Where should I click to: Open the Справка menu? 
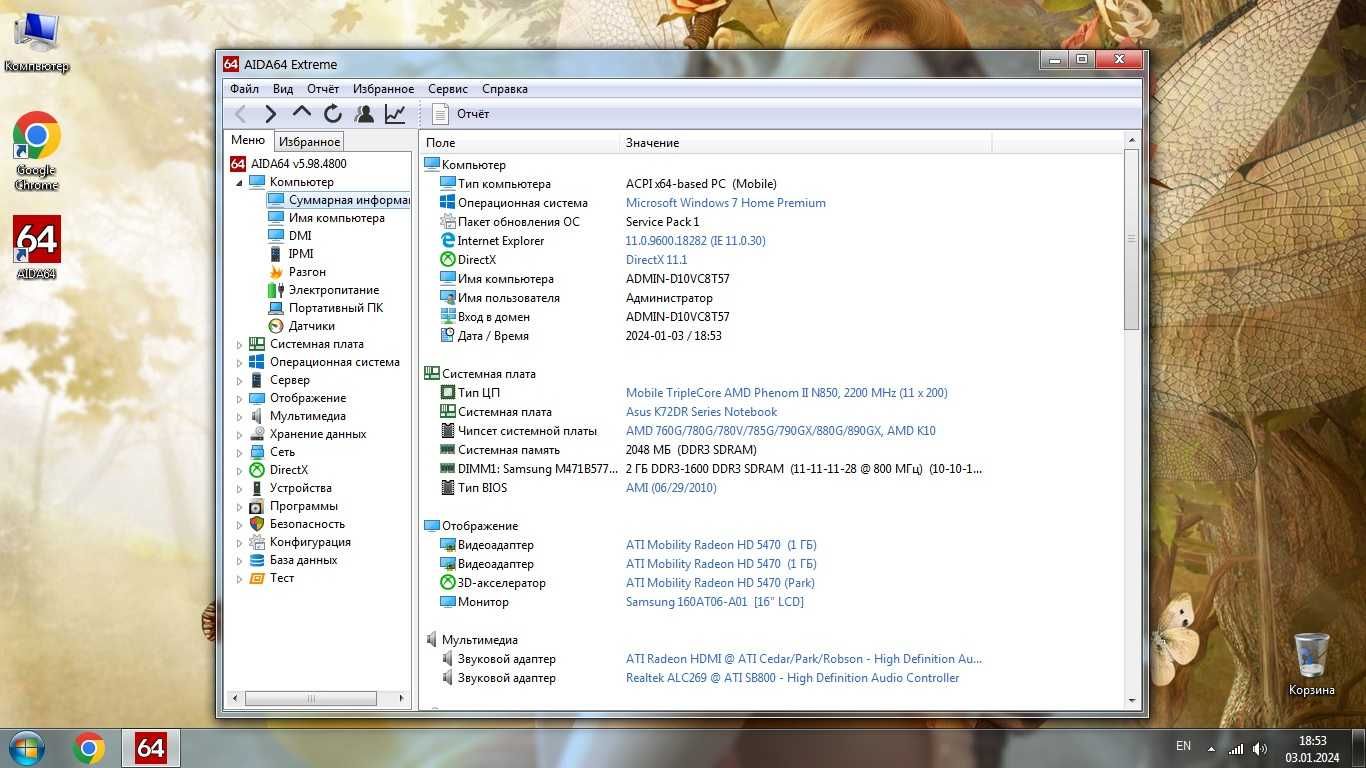pyautogui.click(x=504, y=89)
